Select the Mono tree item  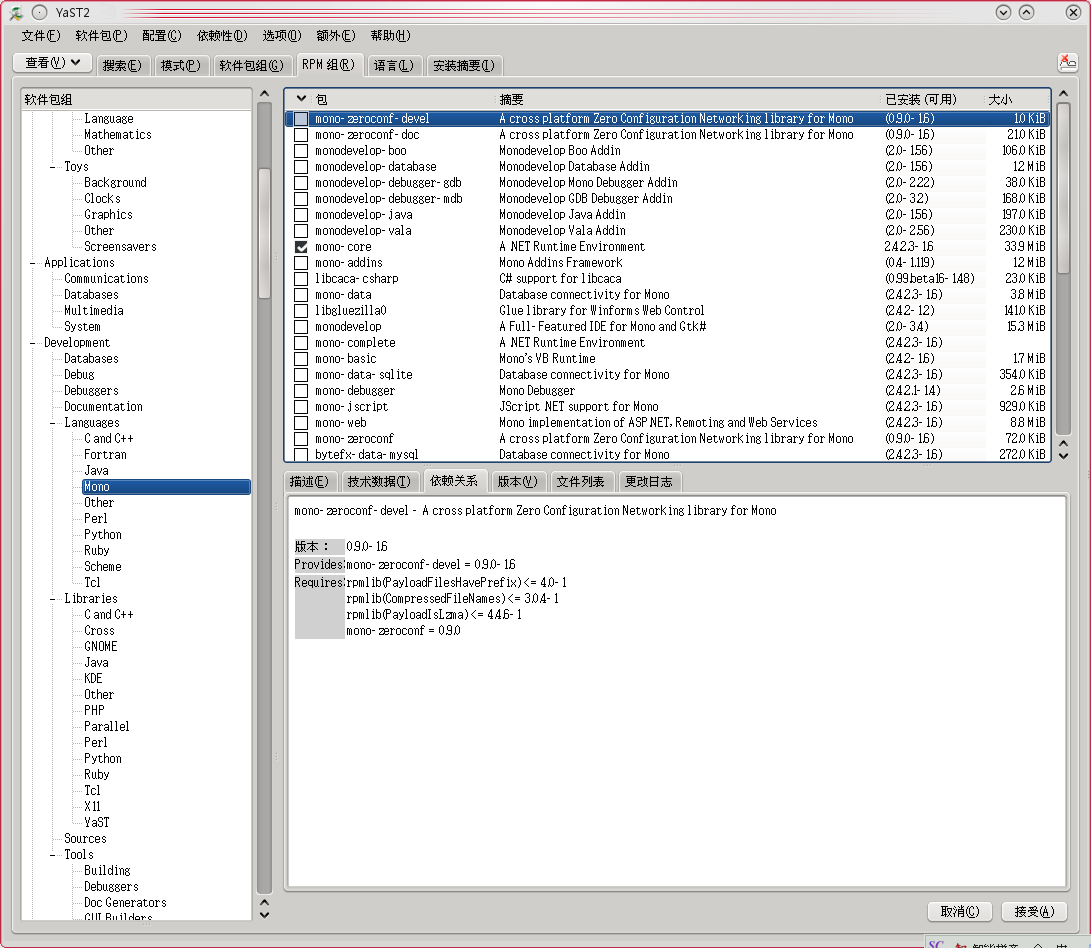coord(166,487)
